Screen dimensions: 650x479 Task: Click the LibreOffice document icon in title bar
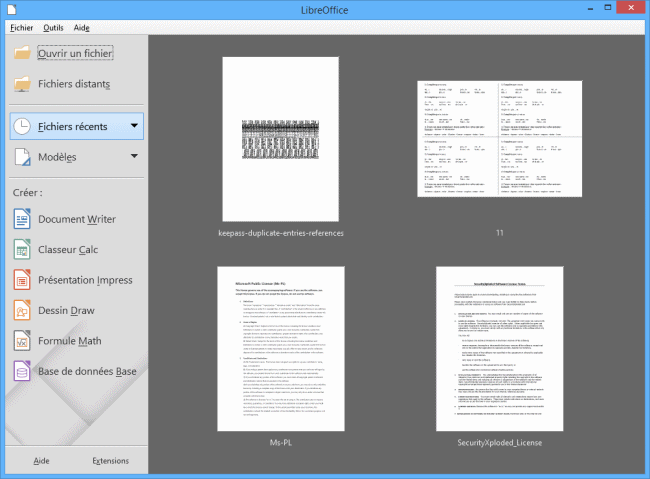12,9
